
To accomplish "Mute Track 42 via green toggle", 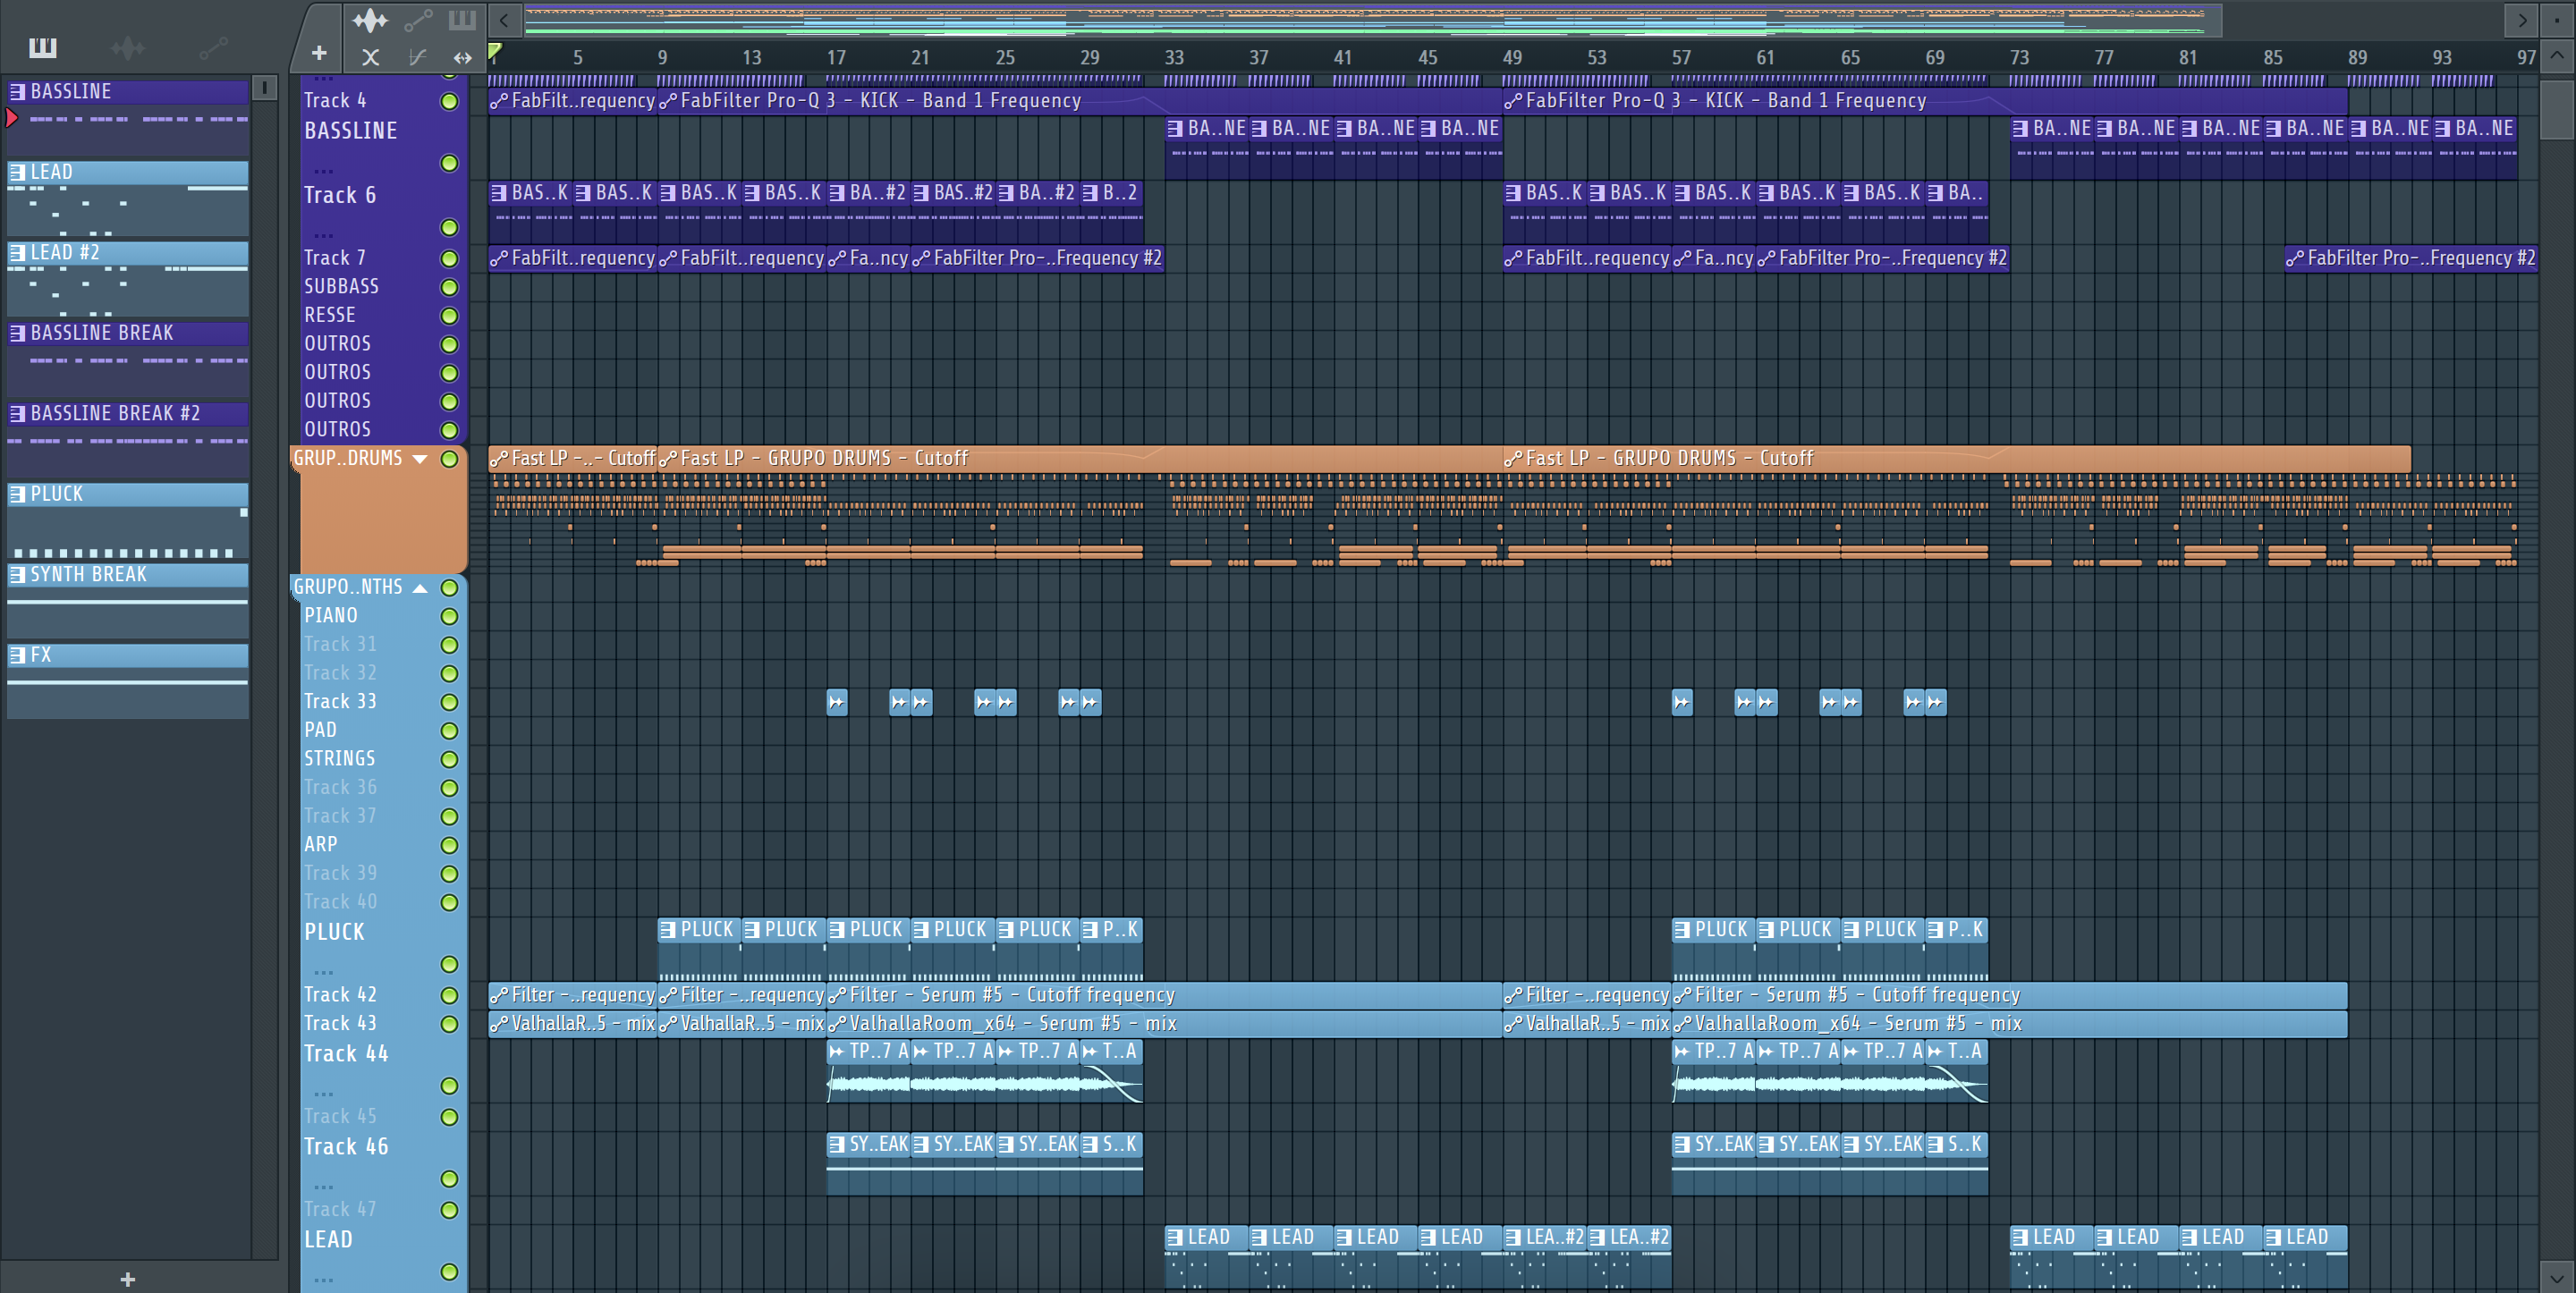I will (449, 996).
